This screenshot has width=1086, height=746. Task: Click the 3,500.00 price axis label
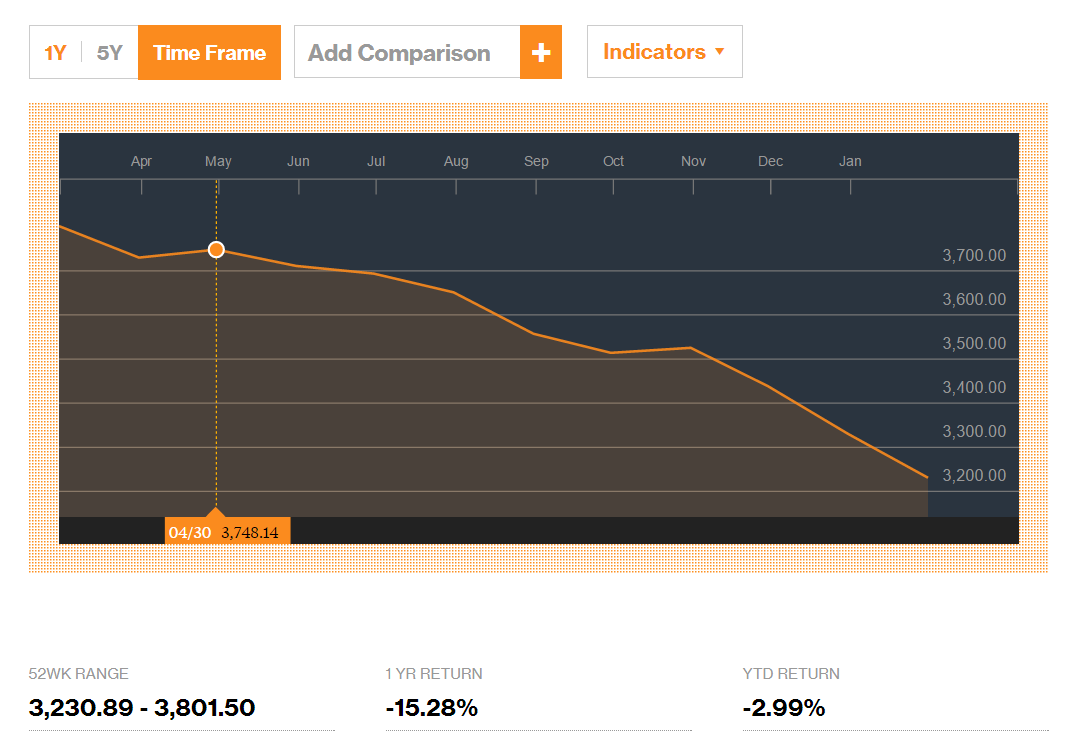pos(974,344)
